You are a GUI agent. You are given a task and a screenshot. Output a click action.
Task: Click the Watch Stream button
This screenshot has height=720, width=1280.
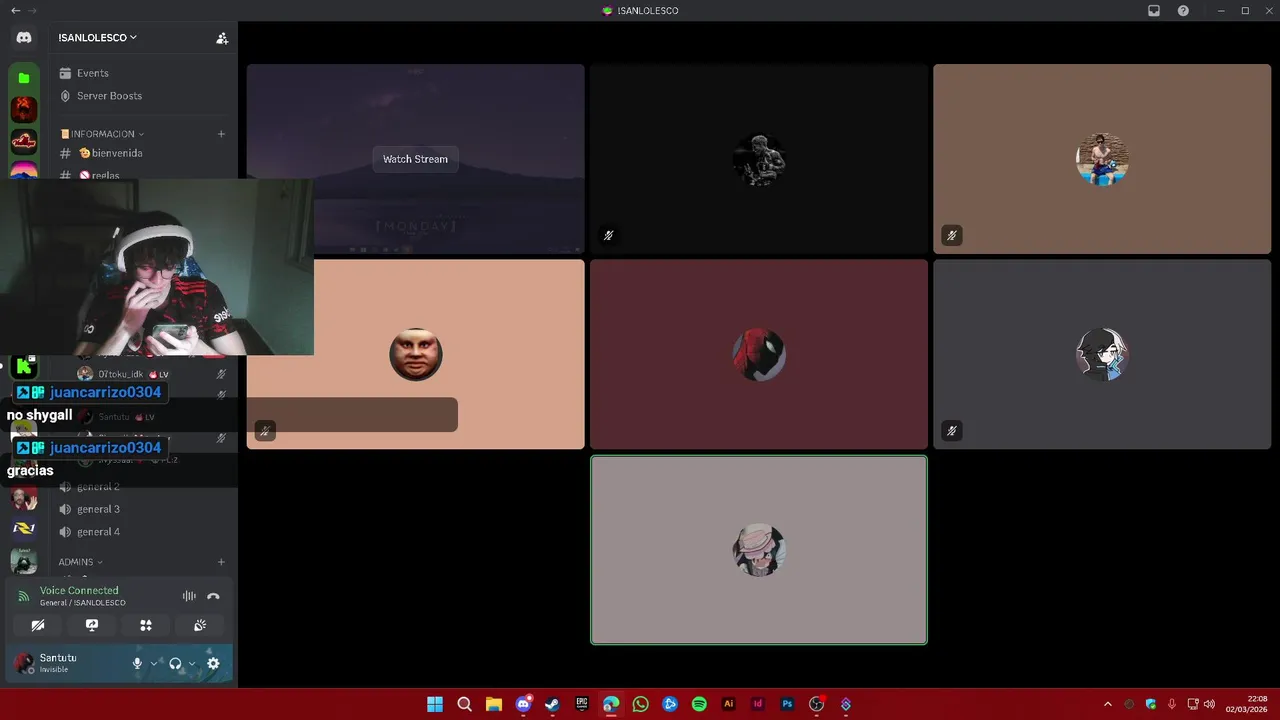point(415,159)
